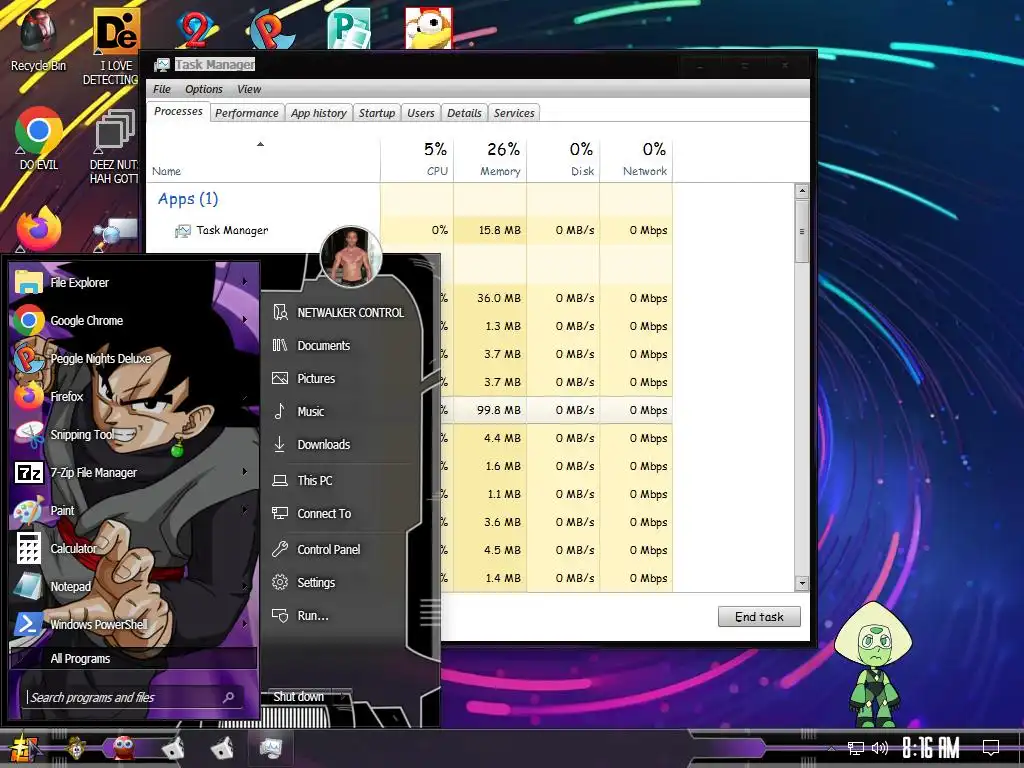1024x768 pixels.
Task: Open the Task Manager View menu
Action: 249,89
